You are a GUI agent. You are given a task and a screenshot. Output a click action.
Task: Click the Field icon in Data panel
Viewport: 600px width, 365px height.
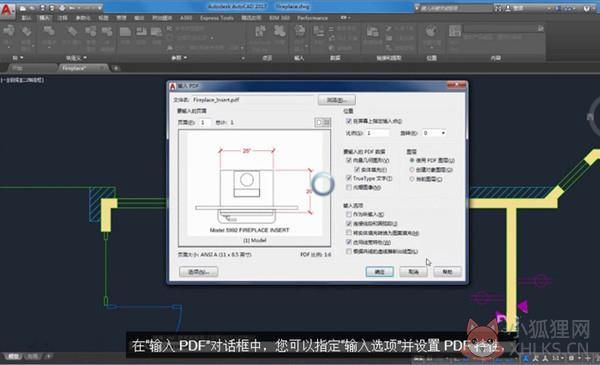pyautogui.click(x=319, y=31)
